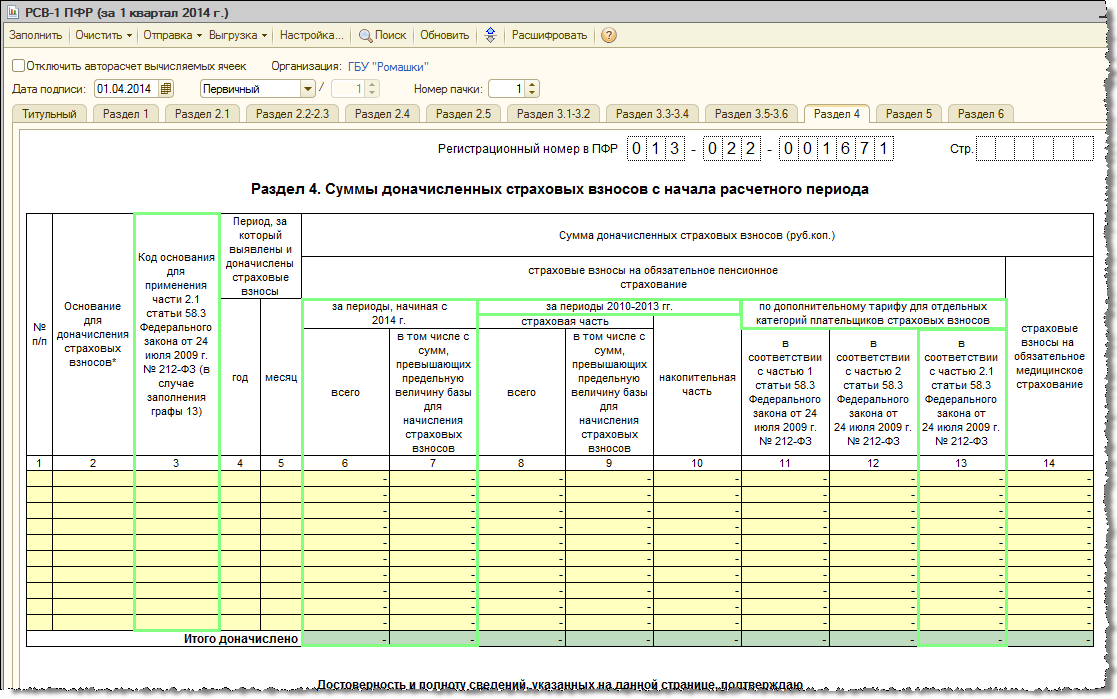
Task: Click the Обновить button
Action: pos(444,35)
